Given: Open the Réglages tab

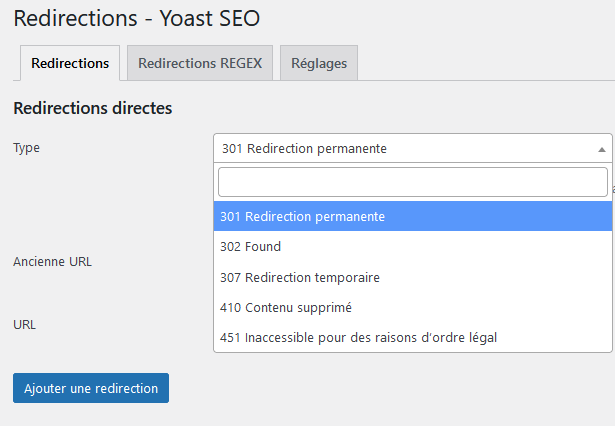Looking at the screenshot, I should (319, 63).
